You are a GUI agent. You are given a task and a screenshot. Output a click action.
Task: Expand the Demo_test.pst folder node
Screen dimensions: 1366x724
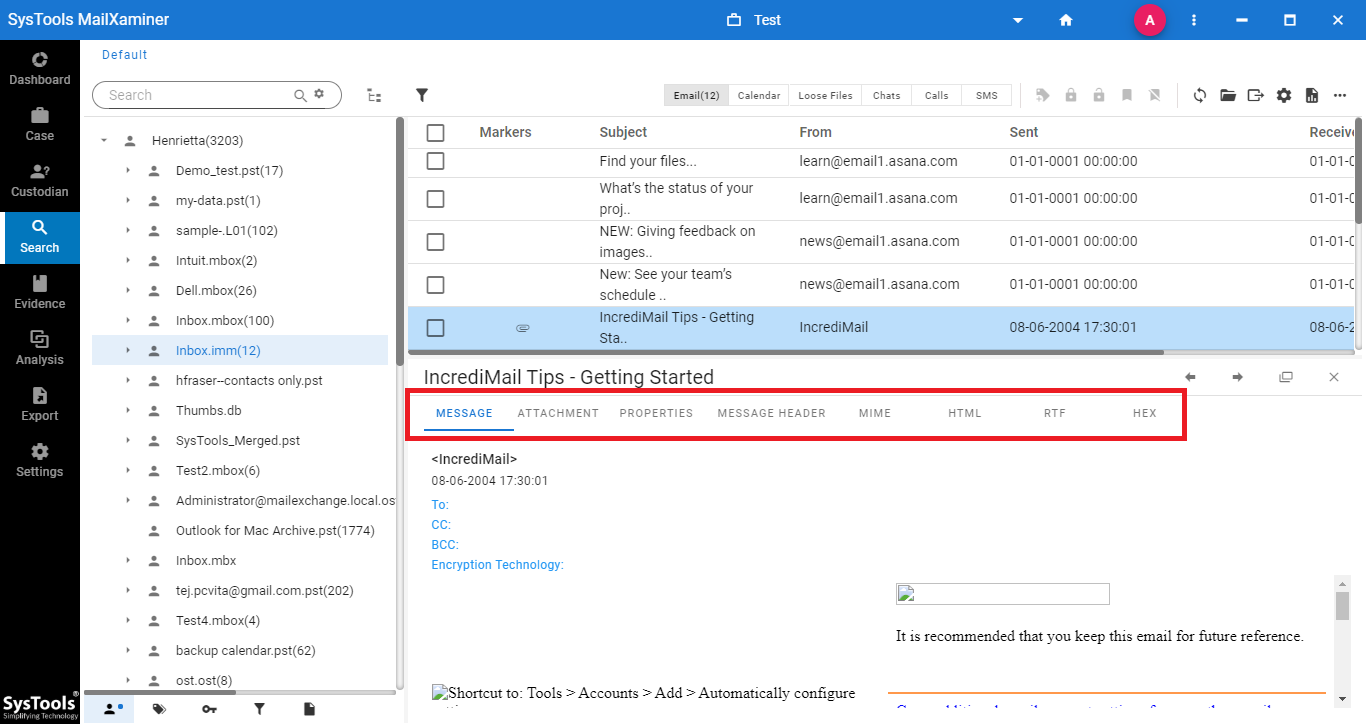128,171
